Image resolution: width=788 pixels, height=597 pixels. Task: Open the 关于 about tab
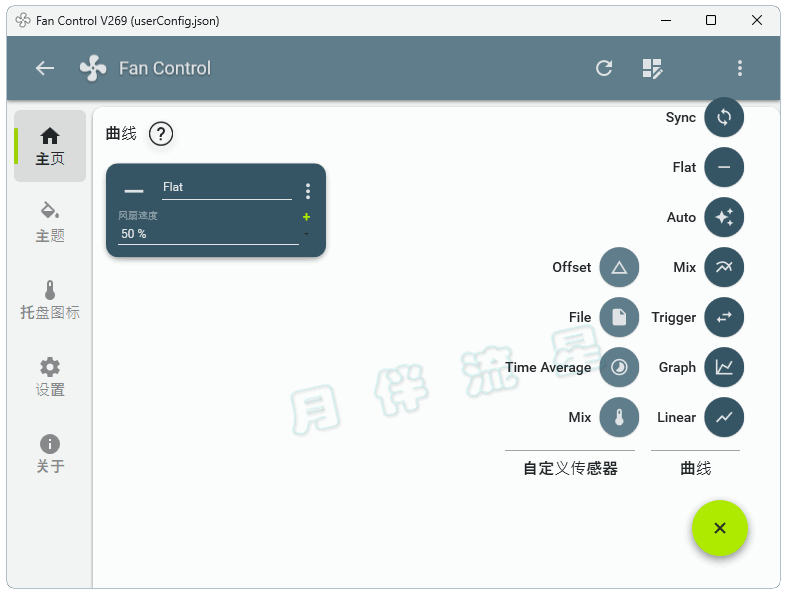(50, 453)
